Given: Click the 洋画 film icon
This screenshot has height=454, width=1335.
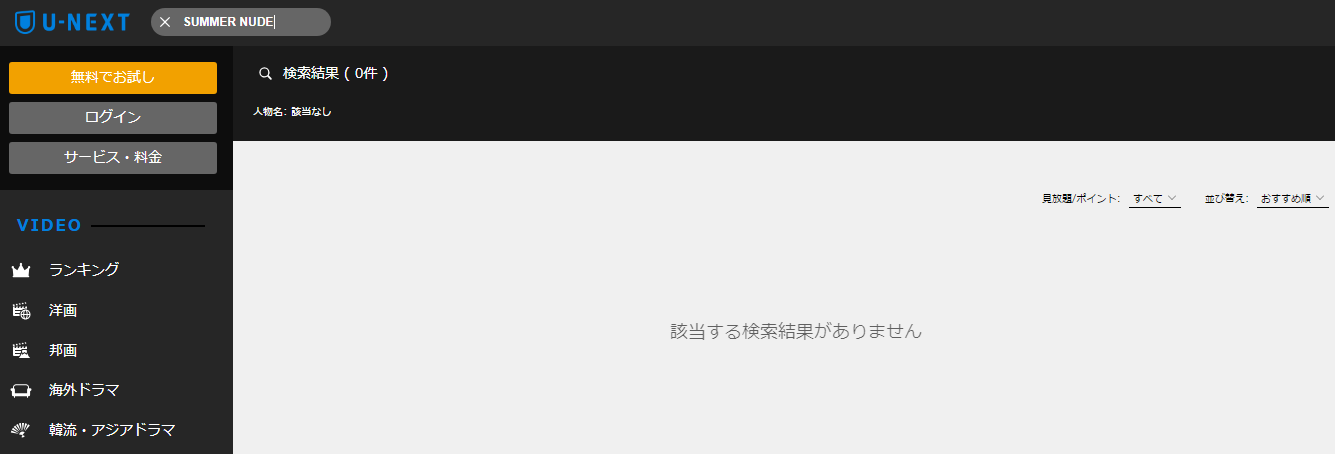Looking at the screenshot, I should (21, 311).
